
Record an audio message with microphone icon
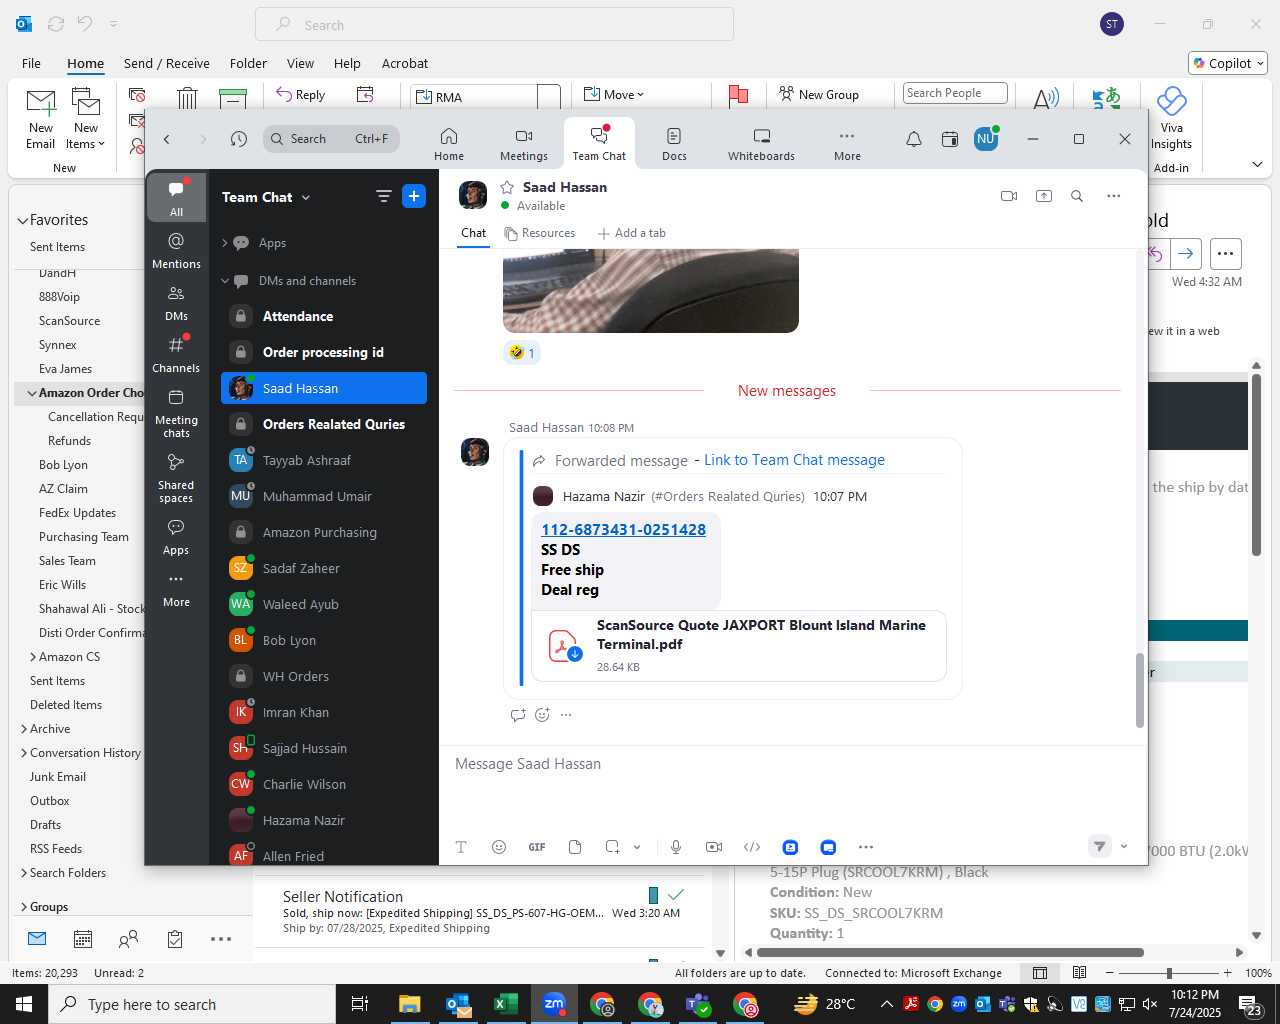(676, 847)
